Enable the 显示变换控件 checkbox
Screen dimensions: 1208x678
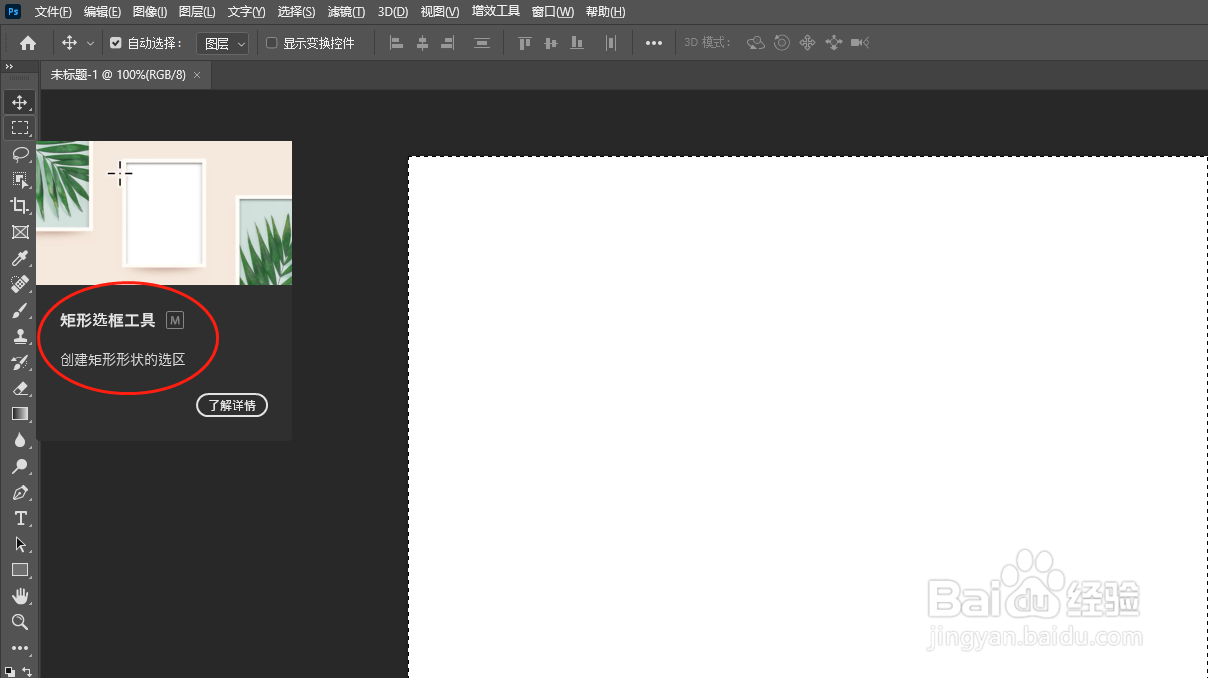coord(271,43)
